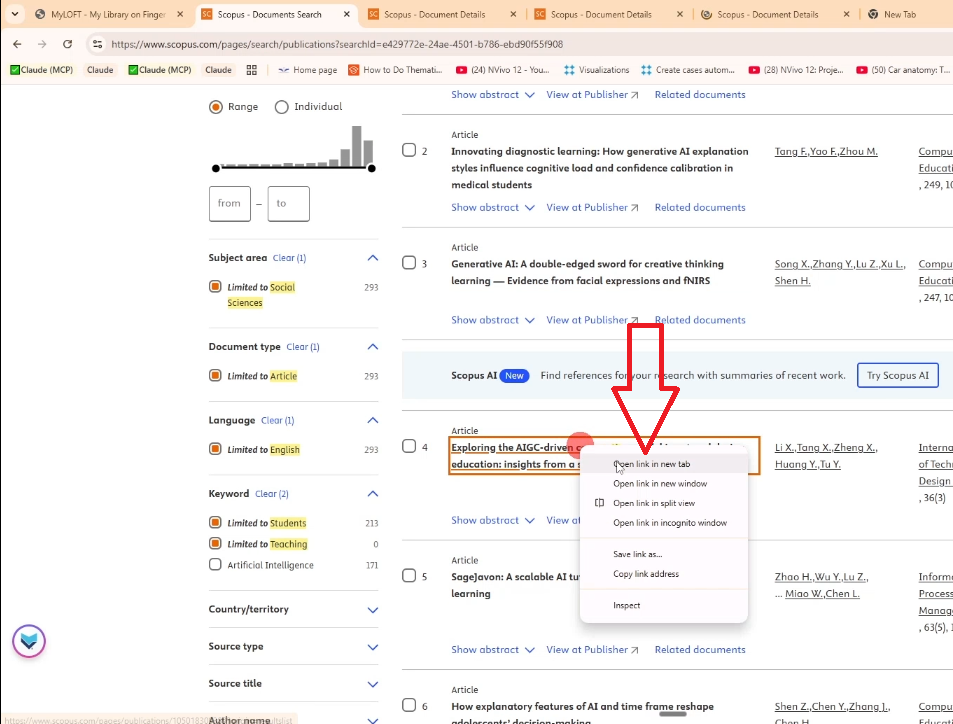Image resolution: width=953 pixels, height=724 pixels.
Task: View result 2 at Publisher
Action: pyautogui.click(x=592, y=207)
